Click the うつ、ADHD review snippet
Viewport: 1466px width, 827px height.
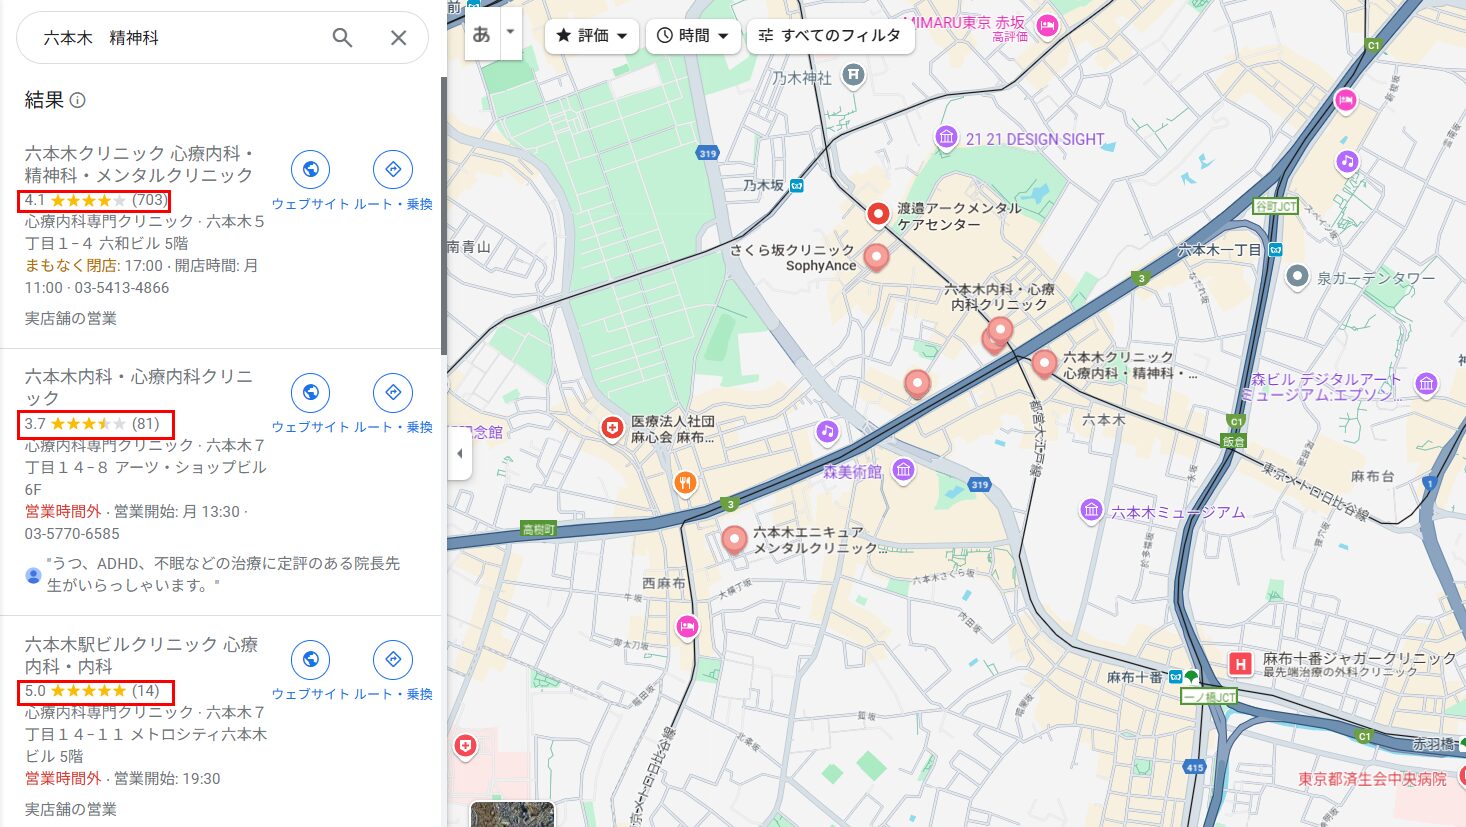(x=222, y=574)
